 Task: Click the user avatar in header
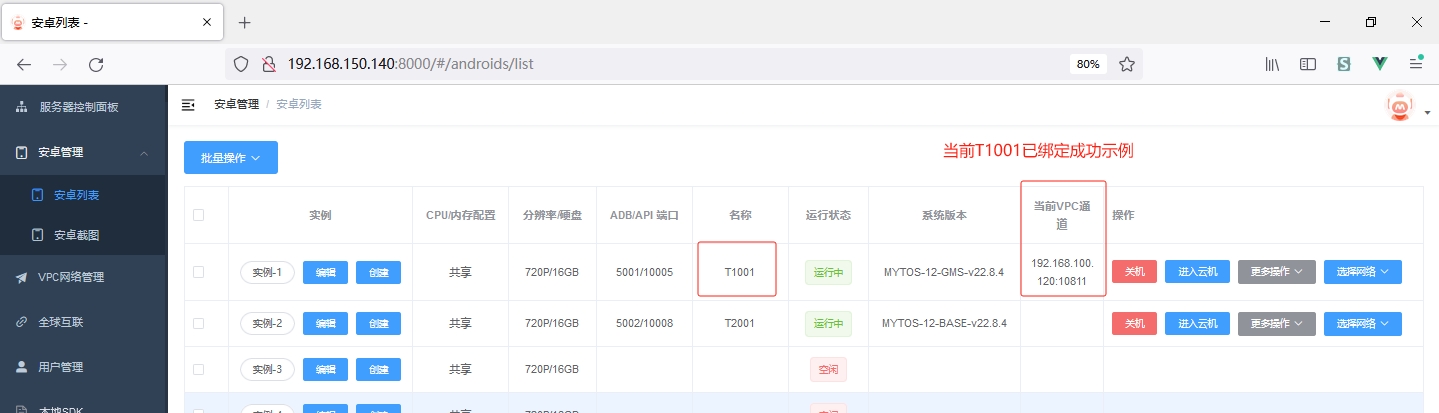pyautogui.click(x=1400, y=106)
